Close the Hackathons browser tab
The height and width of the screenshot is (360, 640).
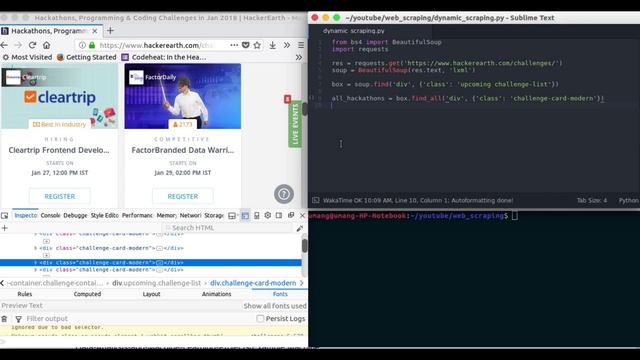pyautogui.click(x=95, y=31)
